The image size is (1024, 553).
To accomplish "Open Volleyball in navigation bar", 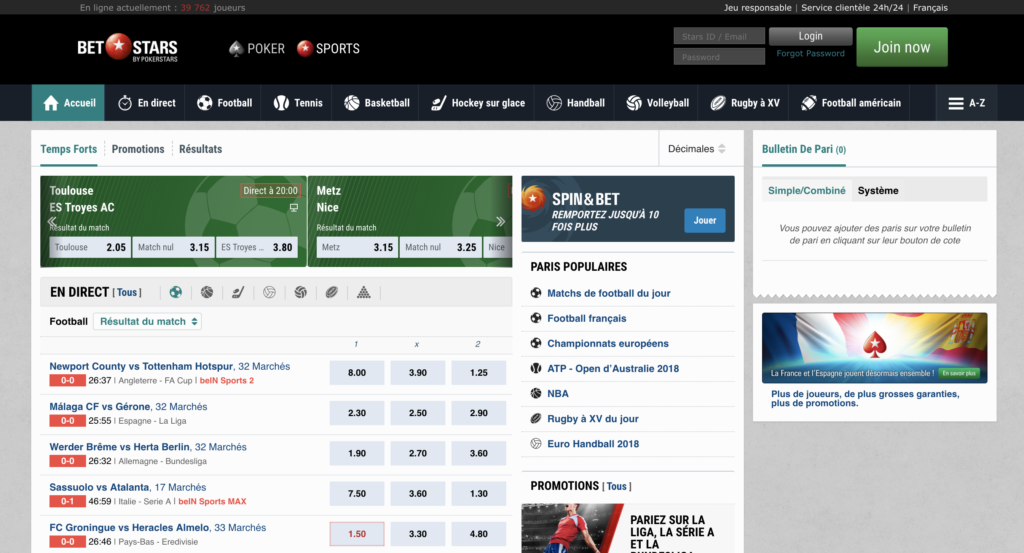I will click(x=657, y=103).
